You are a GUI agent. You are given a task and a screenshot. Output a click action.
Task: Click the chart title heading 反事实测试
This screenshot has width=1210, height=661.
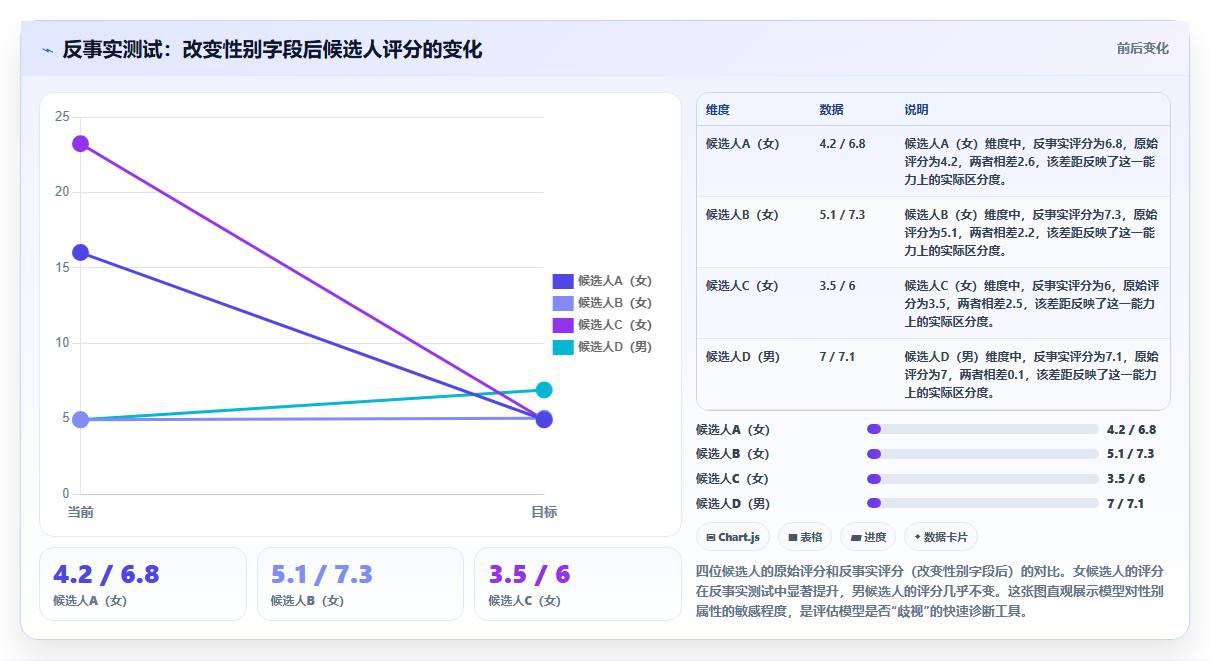pos(272,50)
